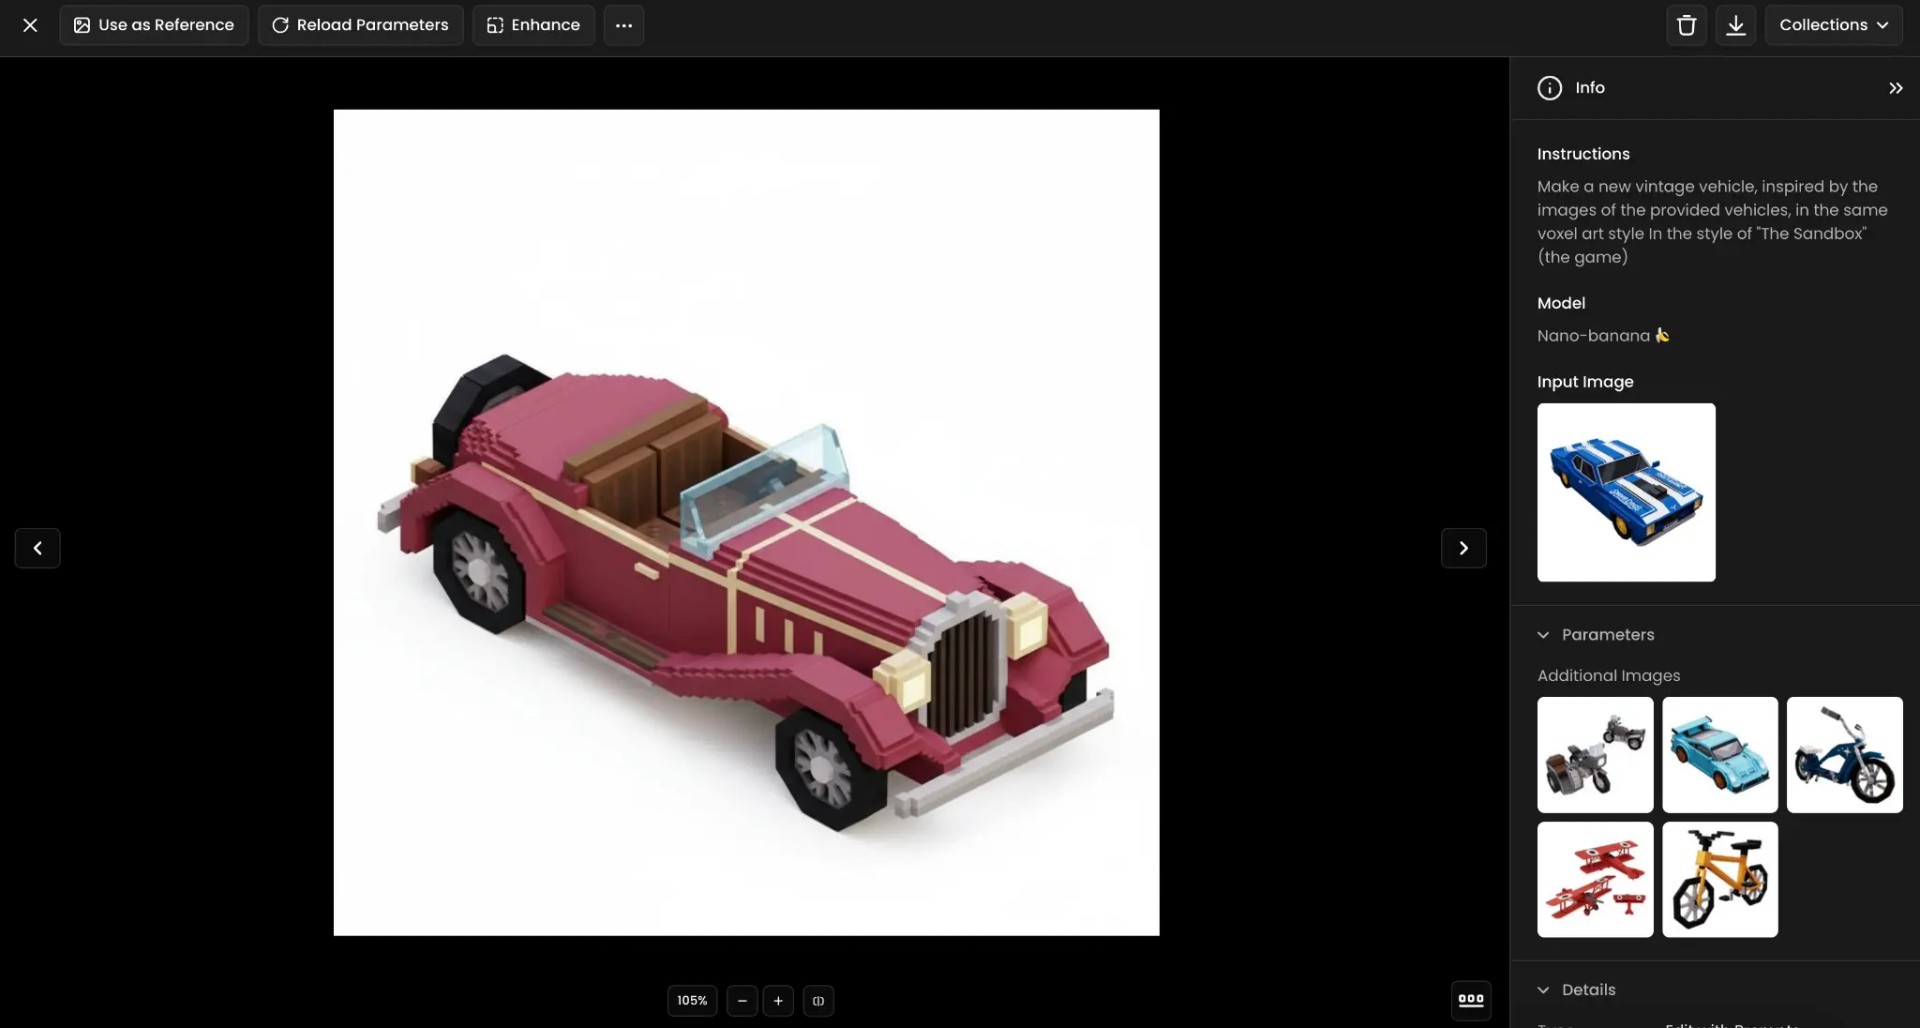The width and height of the screenshot is (1920, 1028).
Task: Zoom in using the plus button
Action: 778,1000
